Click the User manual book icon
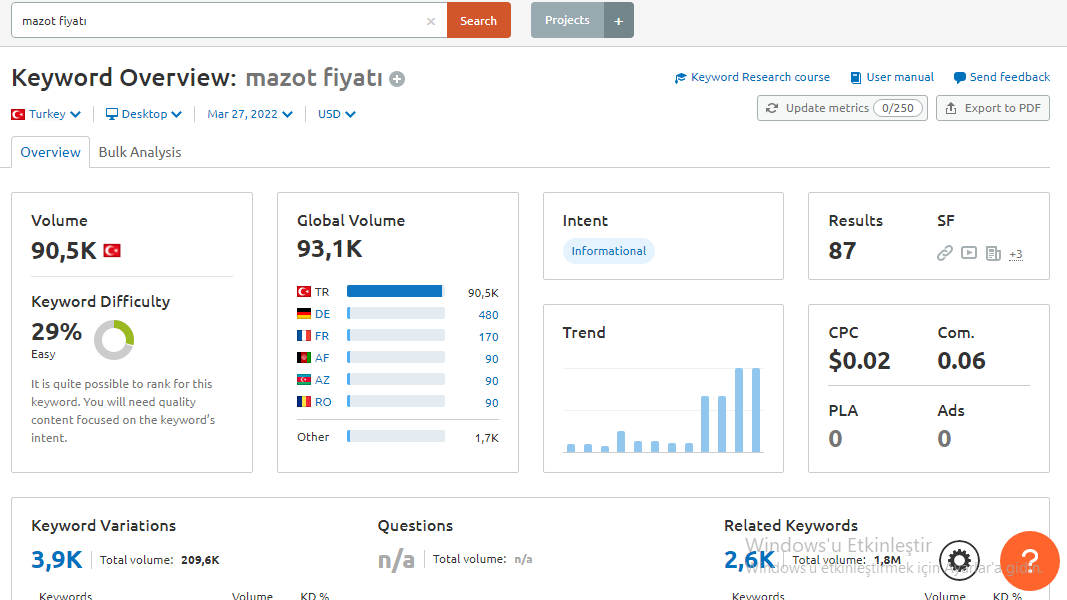The width and height of the screenshot is (1067, 600). coord(856,78)
